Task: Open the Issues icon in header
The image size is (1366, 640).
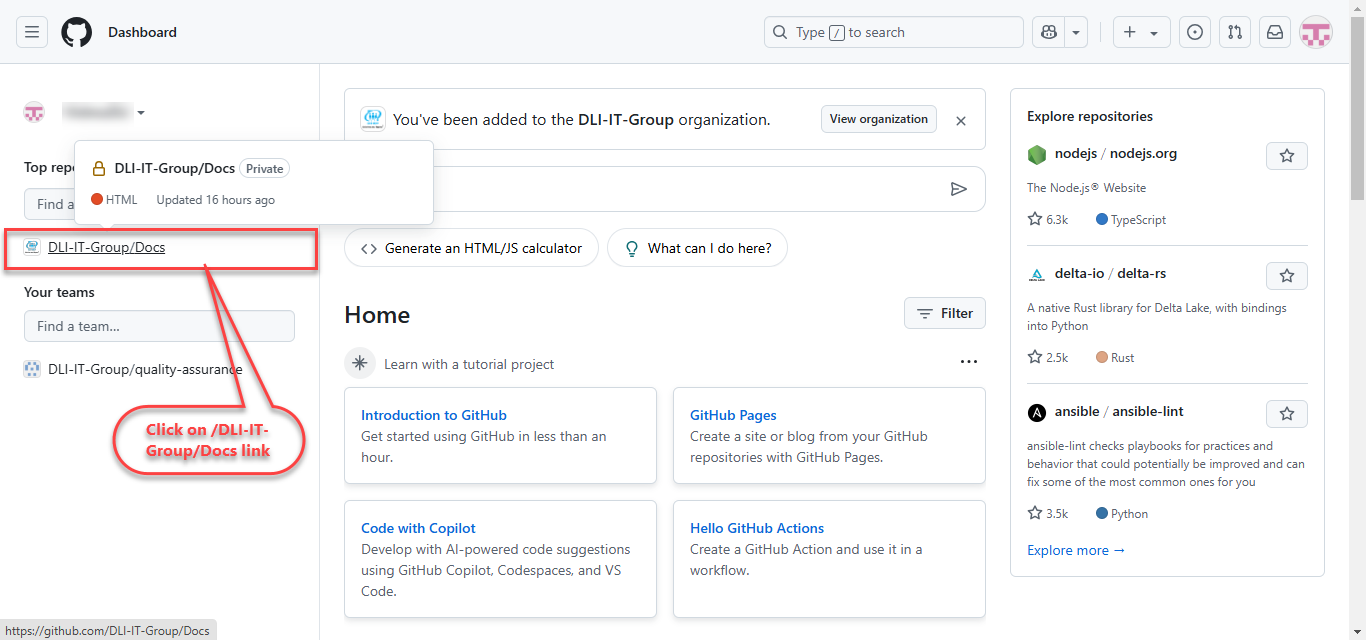Action: click(x=1194, y=32)
